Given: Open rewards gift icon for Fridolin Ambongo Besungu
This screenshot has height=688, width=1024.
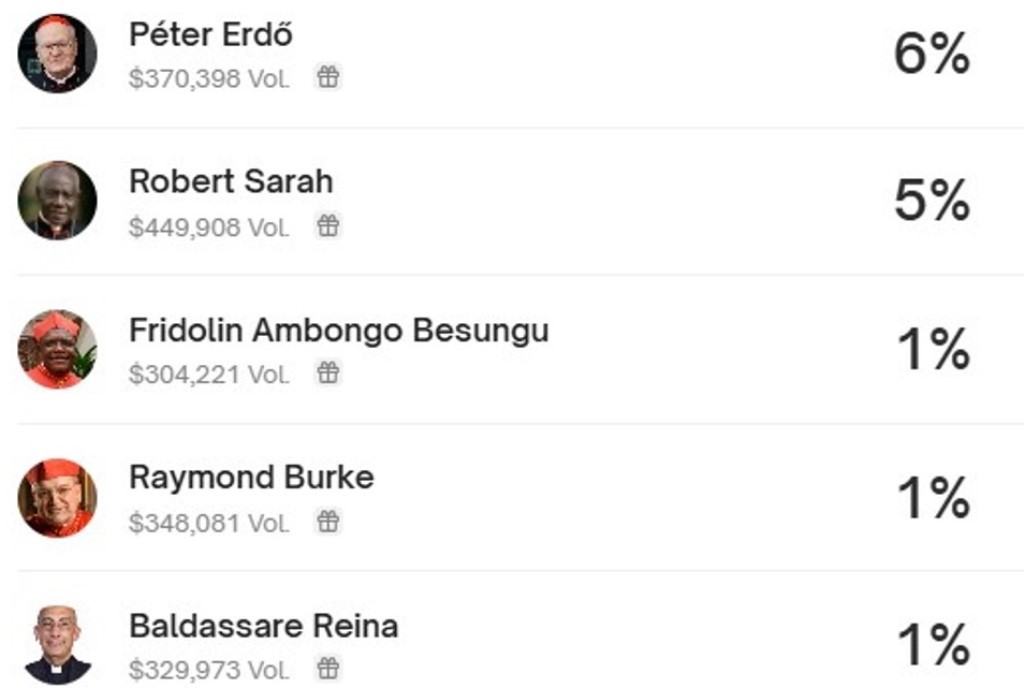Looking at the screenshot, I should pyautogui.click(x=328, y=374).
